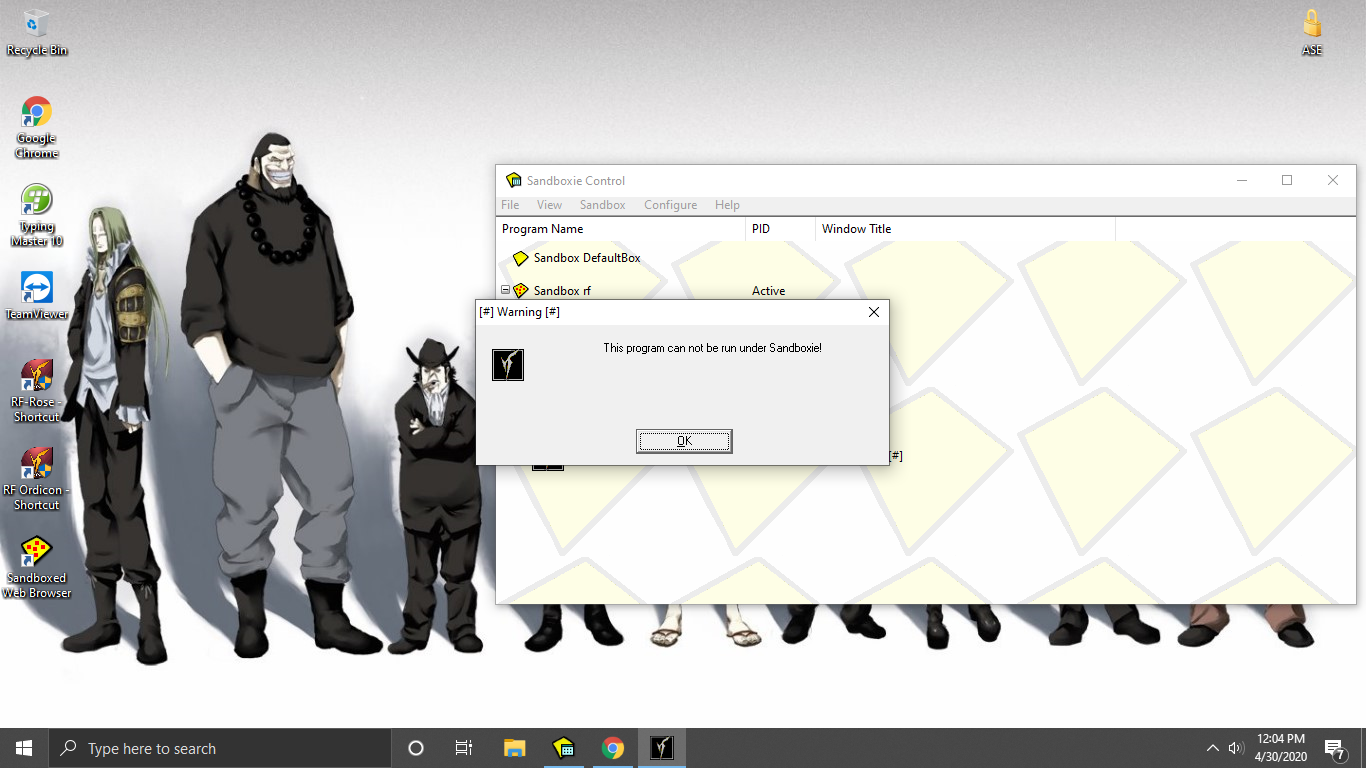
Task: Select the RF-Rose Shortcut desktop icon
Action: click(x=37, y=391)
